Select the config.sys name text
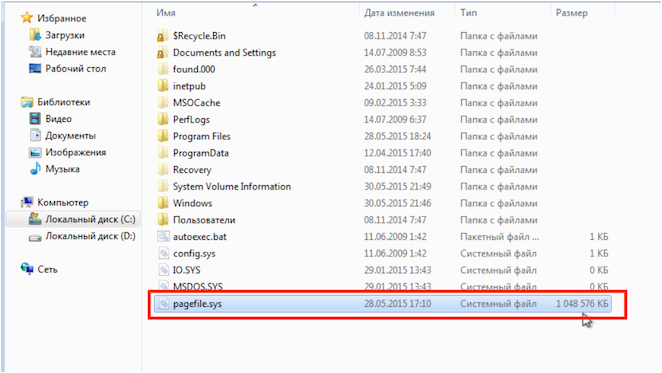The height and width of the screenshot is (373, 662). click(194, 253)
